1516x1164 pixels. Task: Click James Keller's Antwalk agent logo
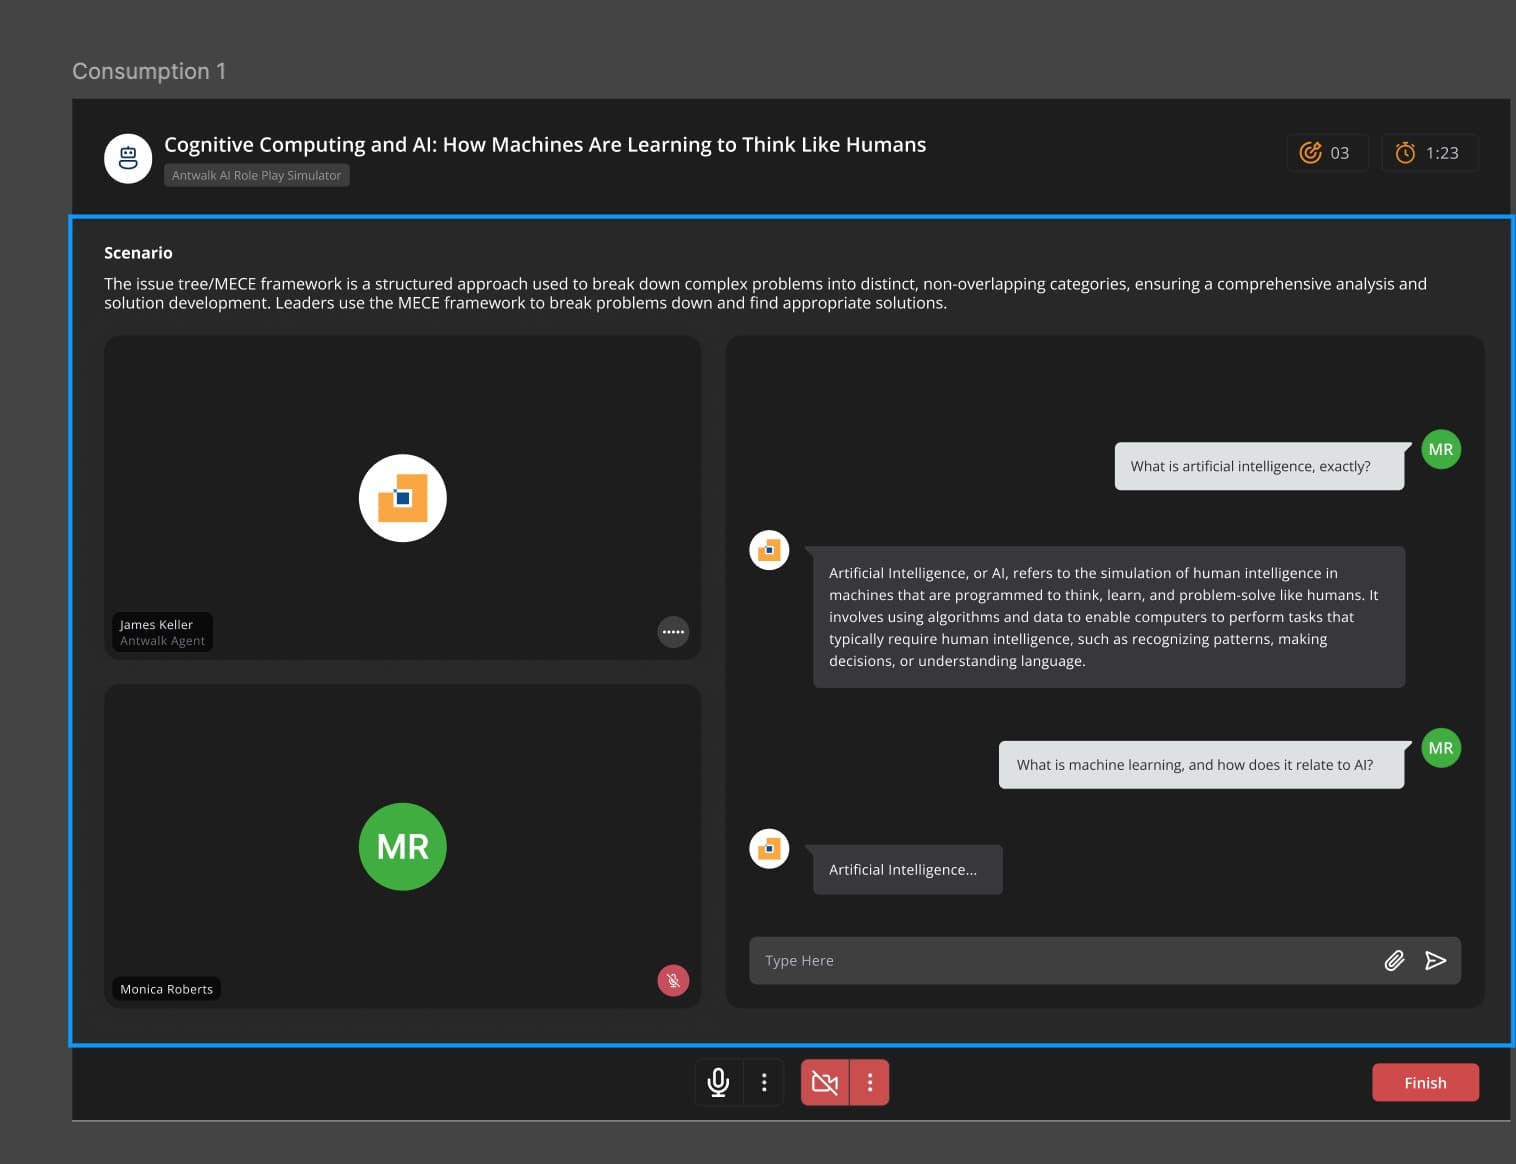click(402, 497)
